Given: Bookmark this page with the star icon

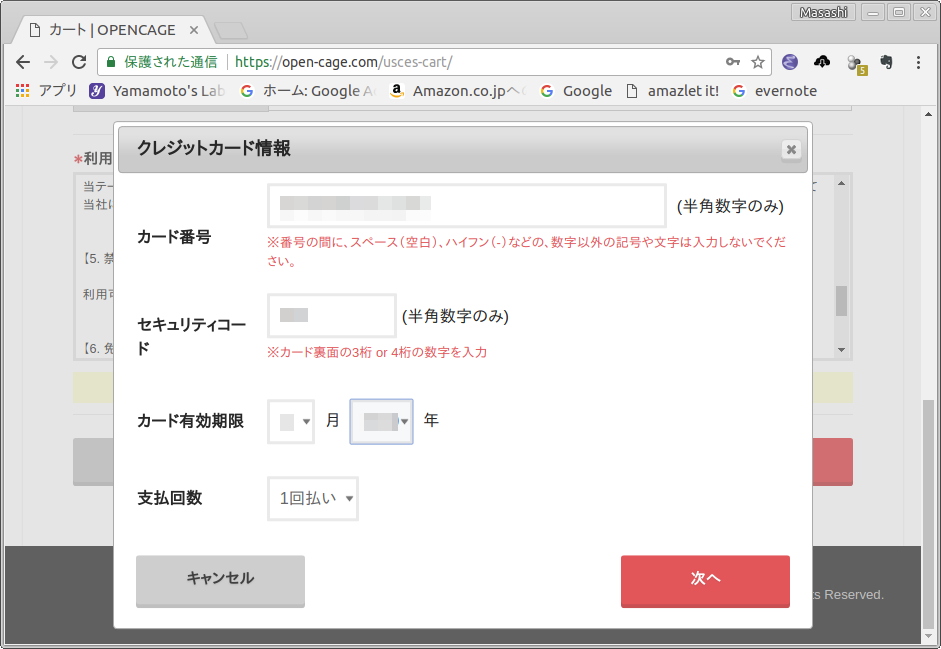Looking at the screenshot, I should [758, 62].
